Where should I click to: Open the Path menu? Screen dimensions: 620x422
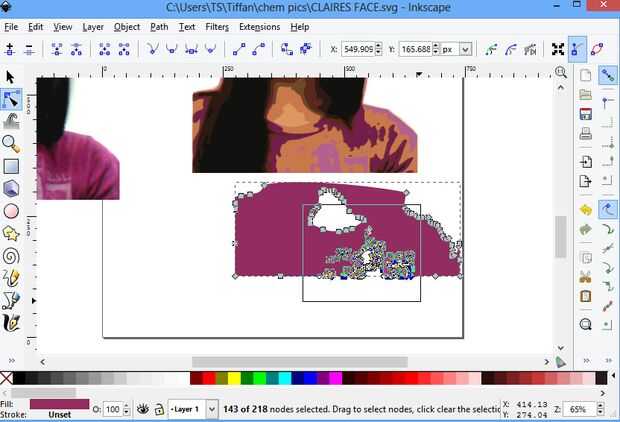pyautogui.click(x=159, y=27)
